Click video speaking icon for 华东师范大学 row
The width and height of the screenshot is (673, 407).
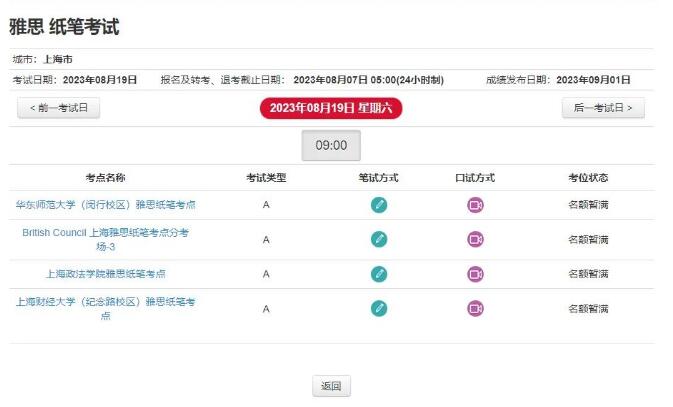point(475,205)
